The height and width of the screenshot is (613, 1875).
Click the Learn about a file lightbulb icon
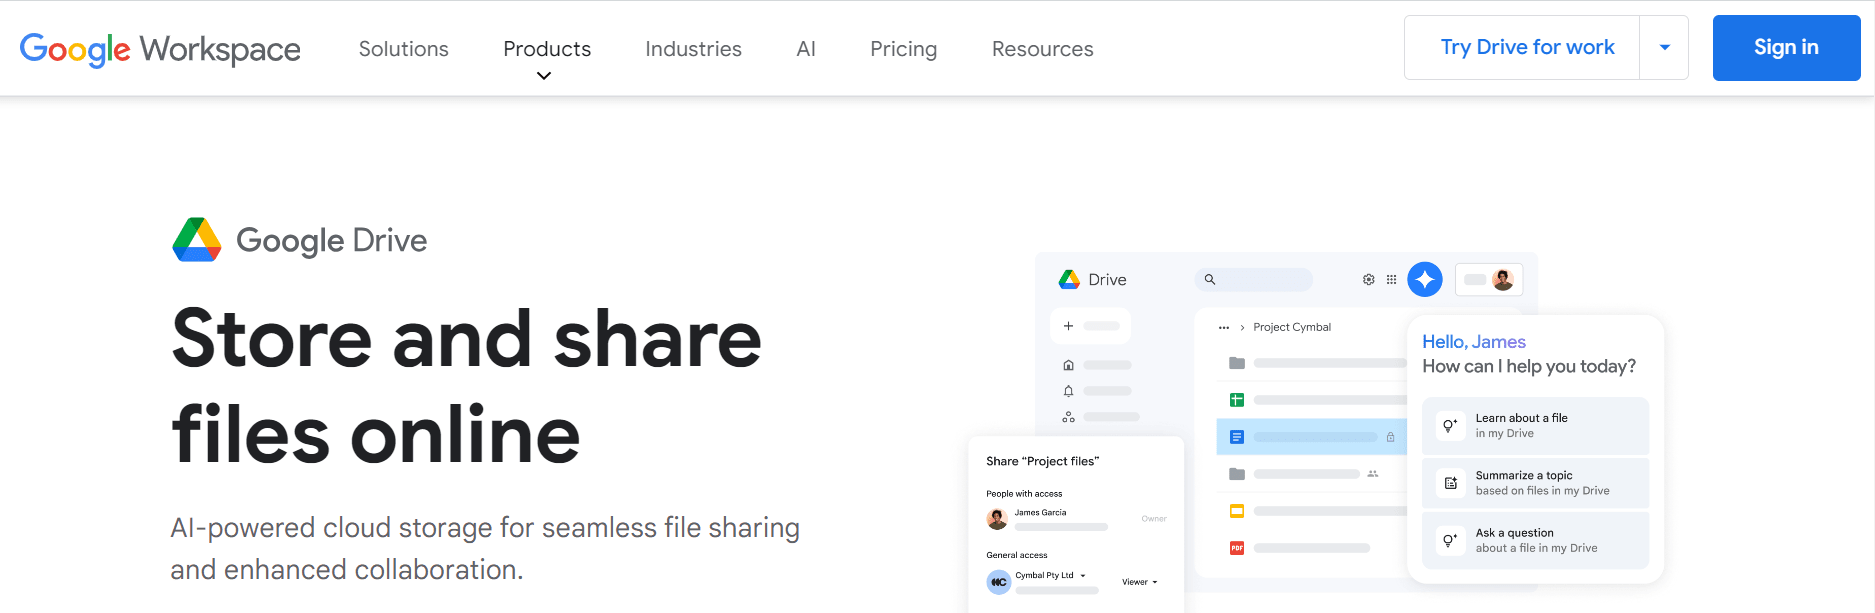coord(1450,426)
